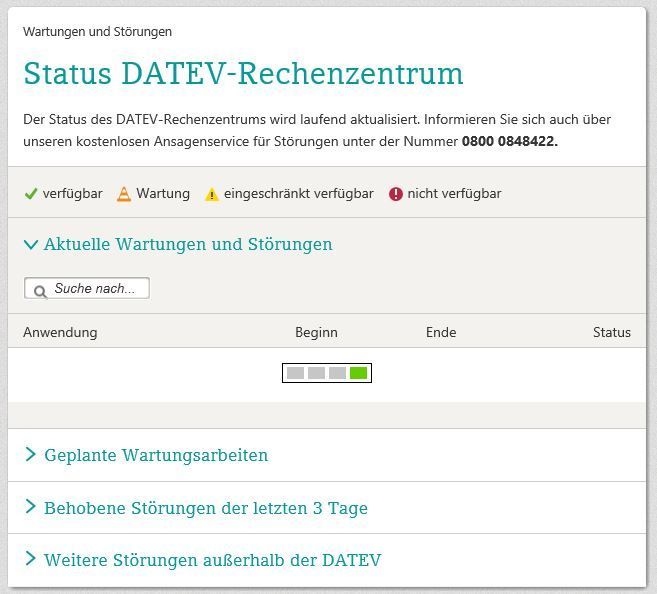Image resolution: width=657 pixels, height=594 pixels.
Task: Expand 'Geplante Wartungsarbeiten' via its heading text
Action: coord(156,455)
